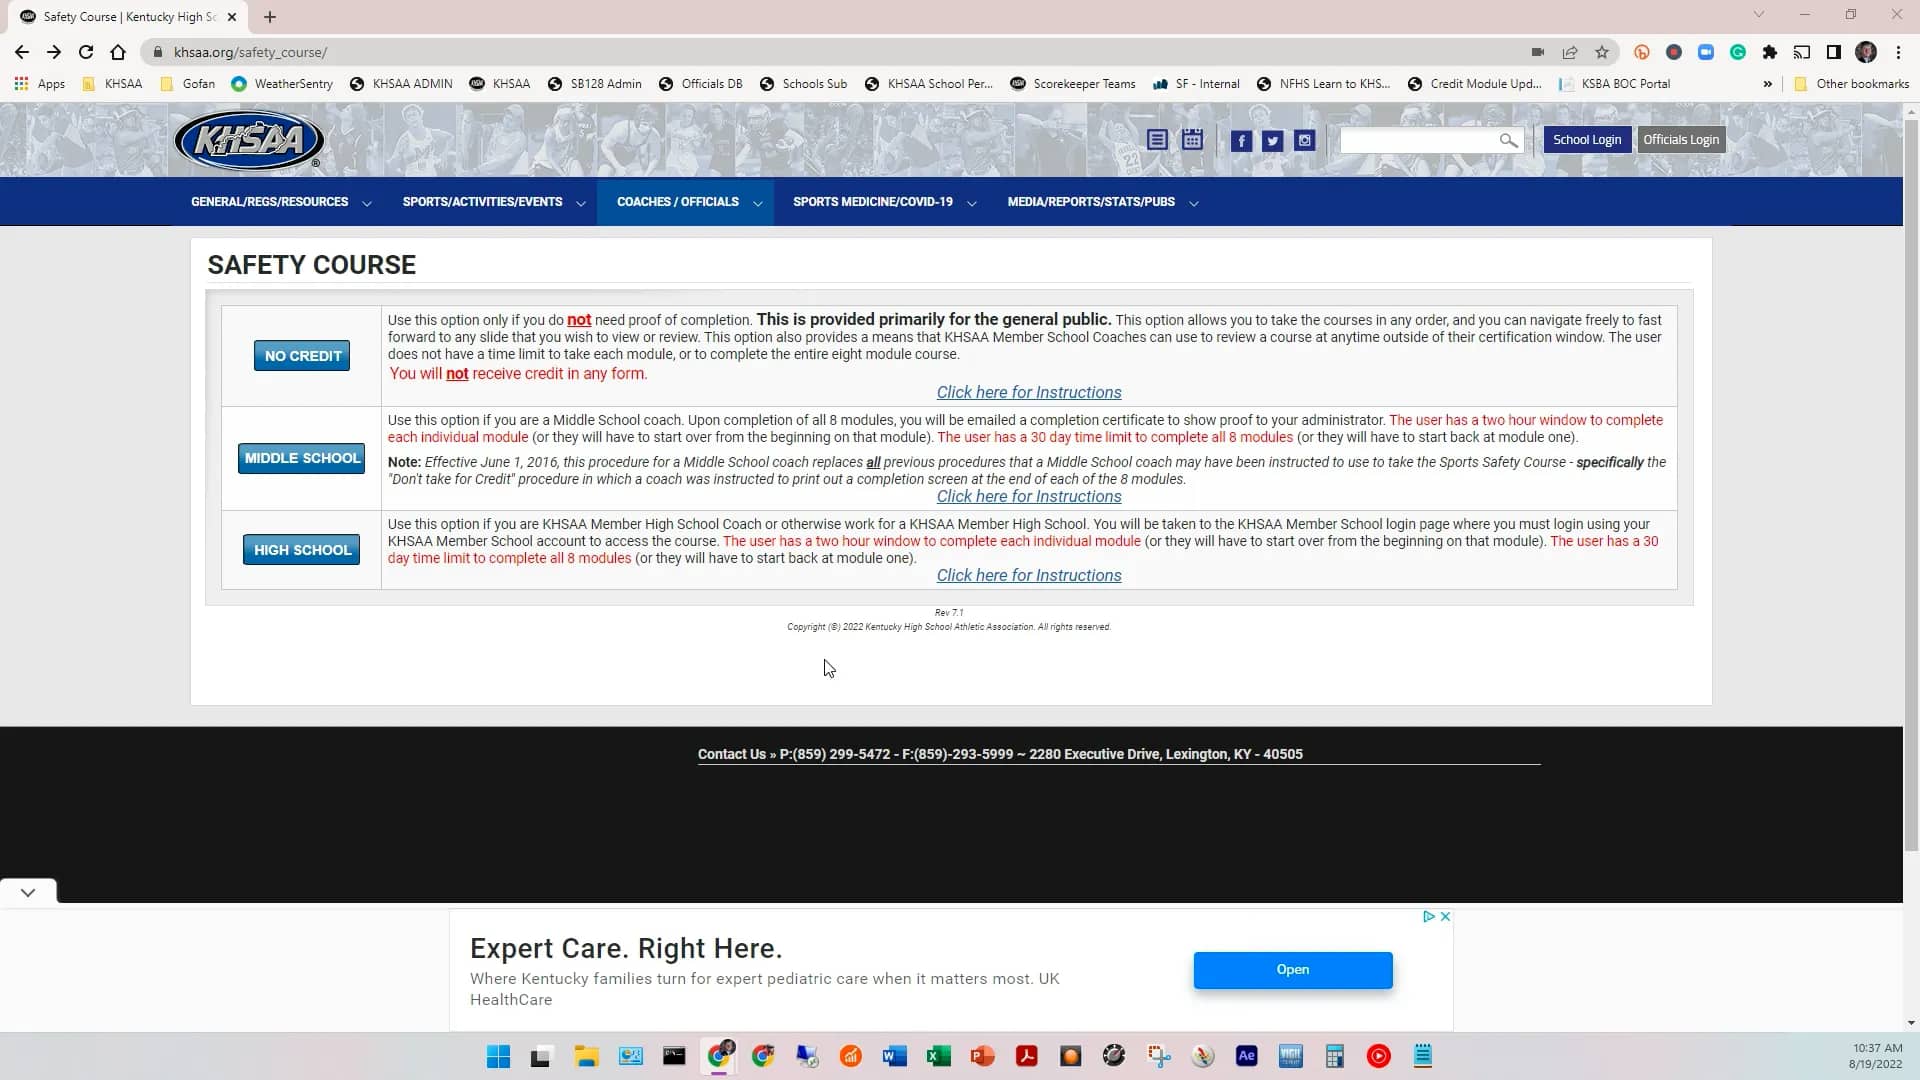The height and width of the screenshot is (1080, 1920).
Task: Open the tab search chevron in title bar
Action: 1759,15
